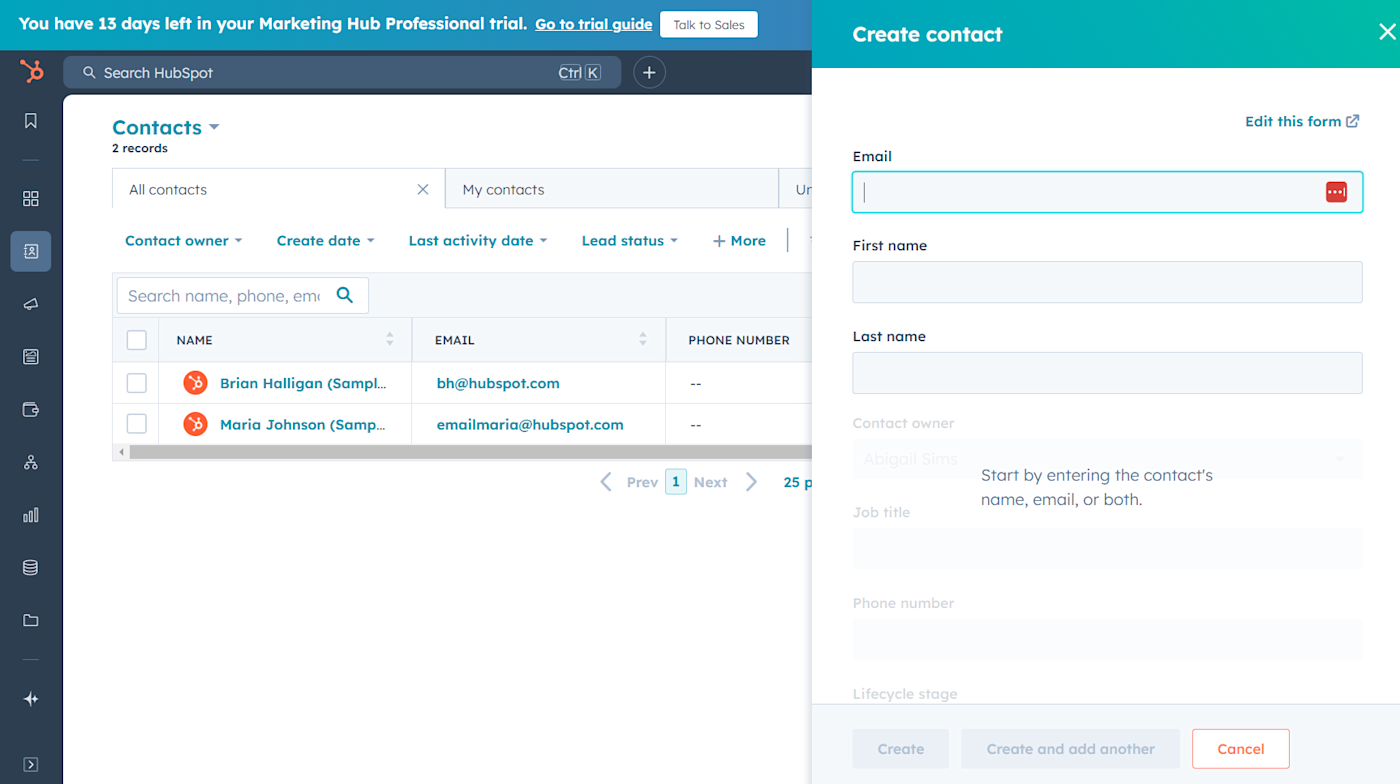Click the Talk to Sales button
Viewport: 1400px width, 784px height.
[709, 24]
